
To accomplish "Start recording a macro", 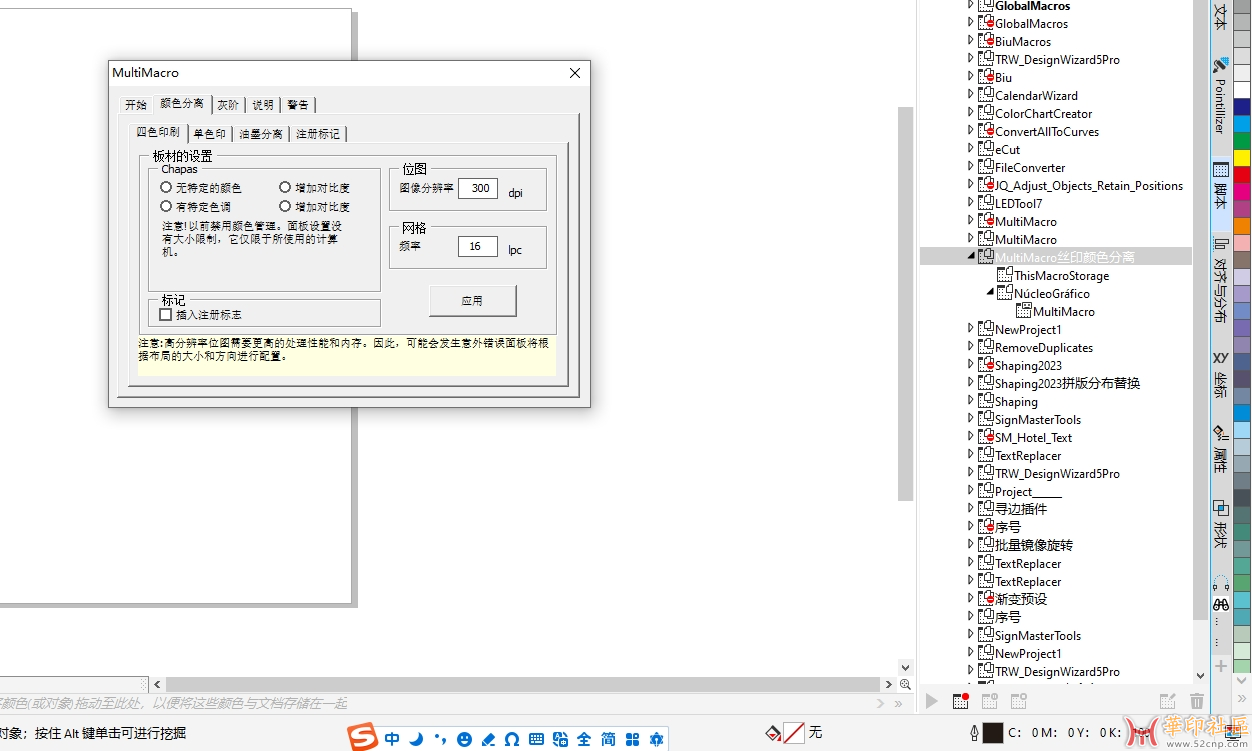I will pos(960,701).
